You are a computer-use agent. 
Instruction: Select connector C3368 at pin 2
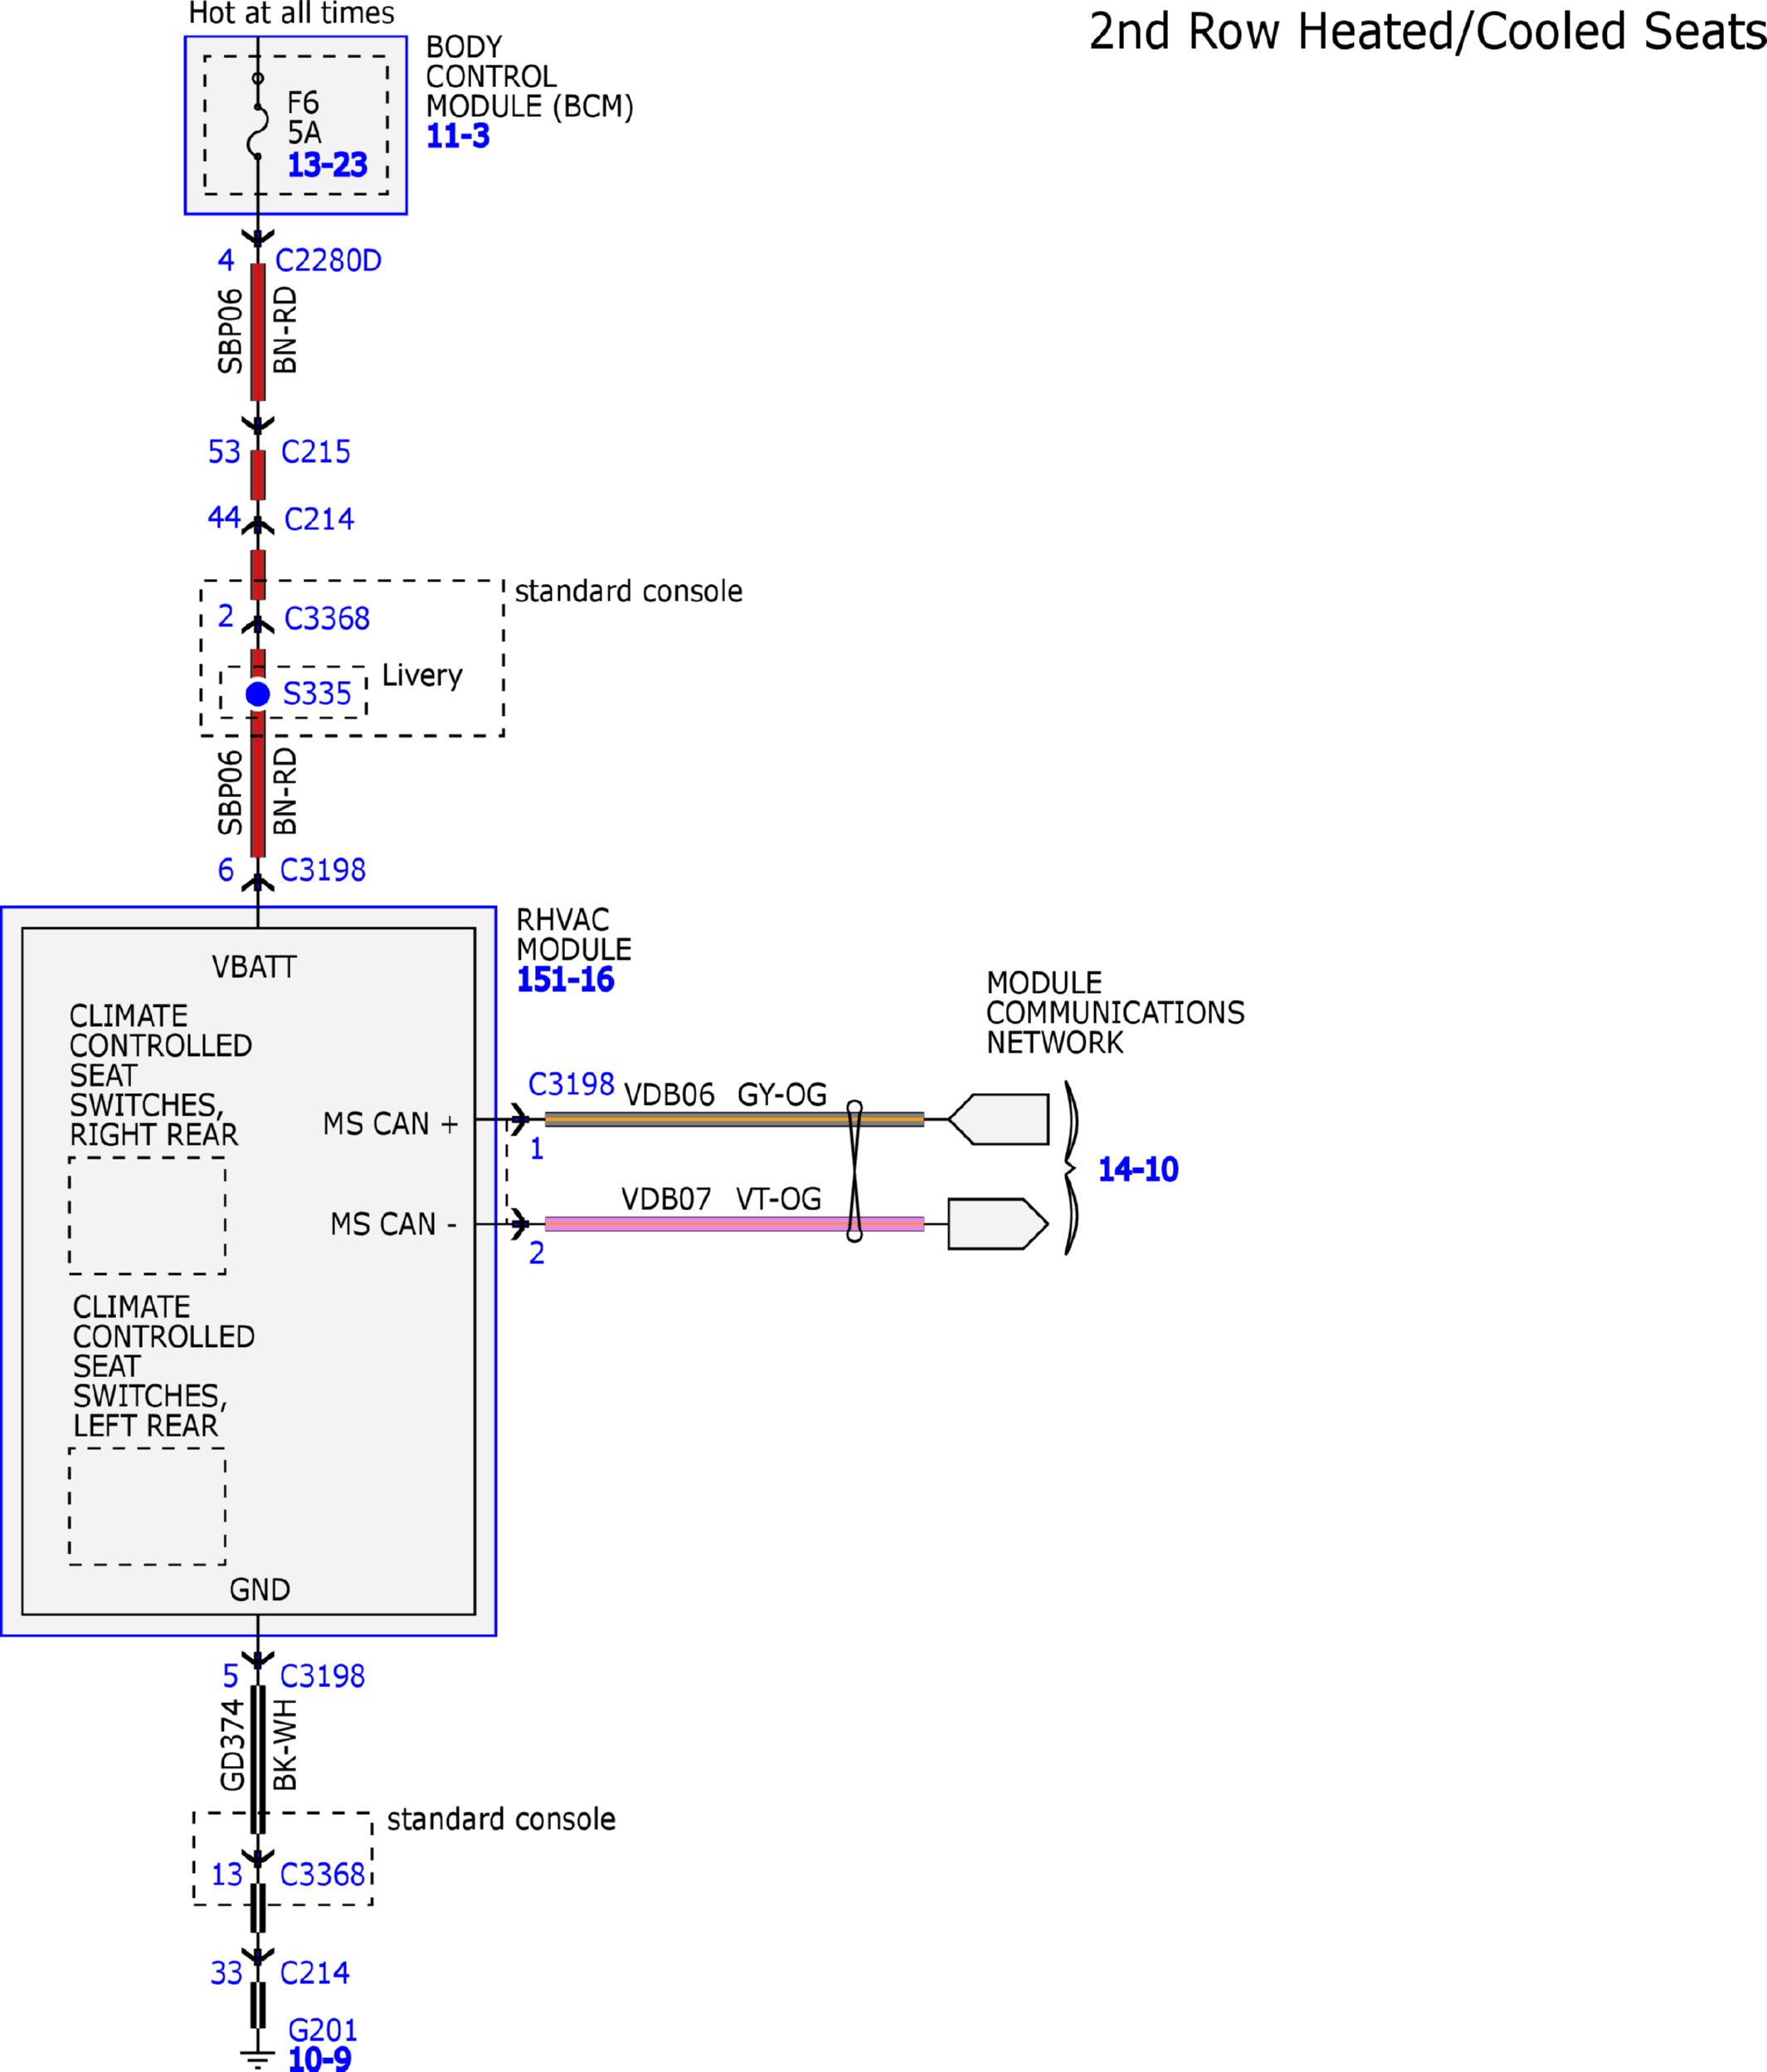[327, 619]
